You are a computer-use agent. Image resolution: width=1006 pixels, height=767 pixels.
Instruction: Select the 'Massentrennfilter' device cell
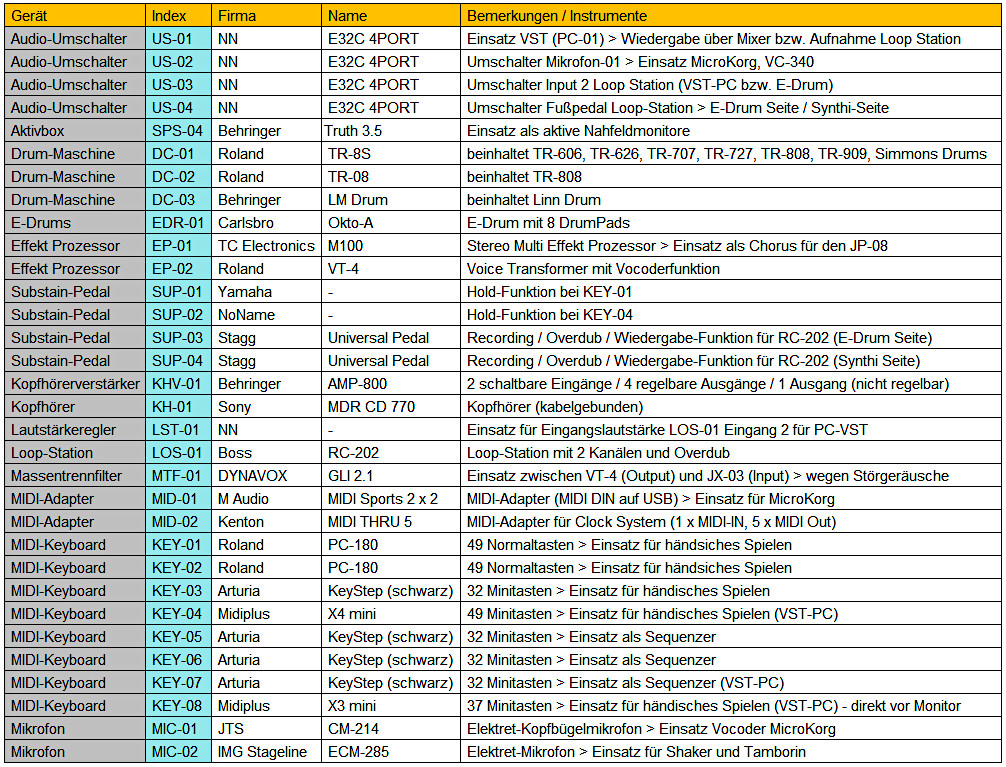[x=75, y=476]
